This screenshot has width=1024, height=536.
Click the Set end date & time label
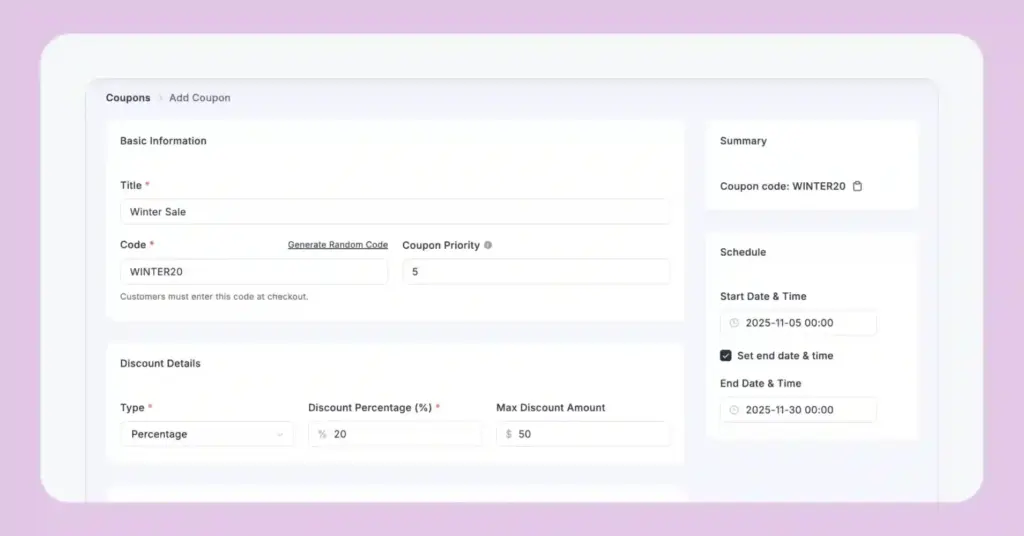(785, 356)
